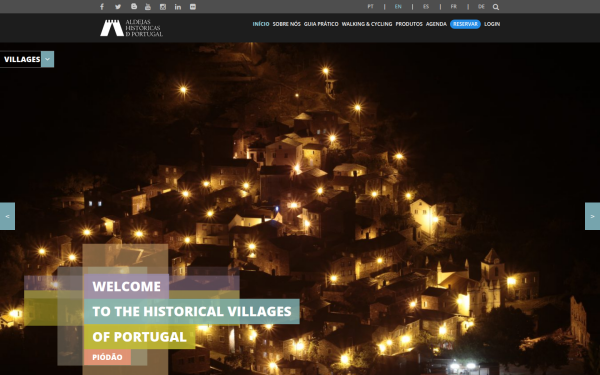The width and height of the screenshot is (600, 375).
Task: Click the Welcome banner text
Action: (126, 286)
